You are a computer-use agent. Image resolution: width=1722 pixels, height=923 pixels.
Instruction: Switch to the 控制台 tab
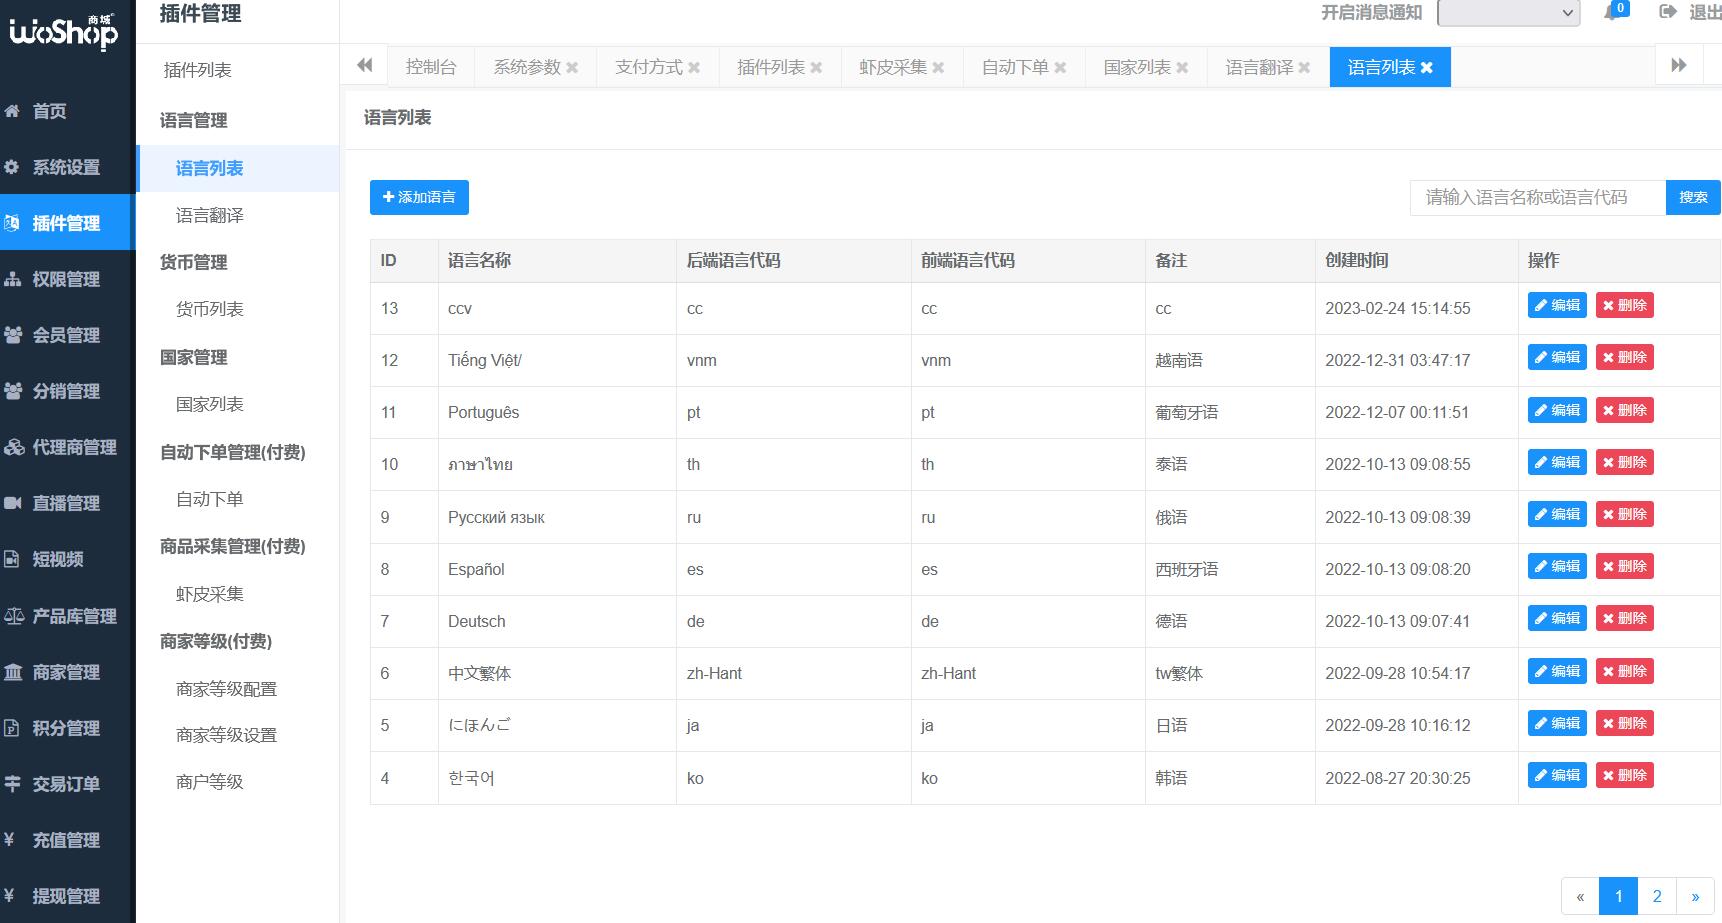430,67
